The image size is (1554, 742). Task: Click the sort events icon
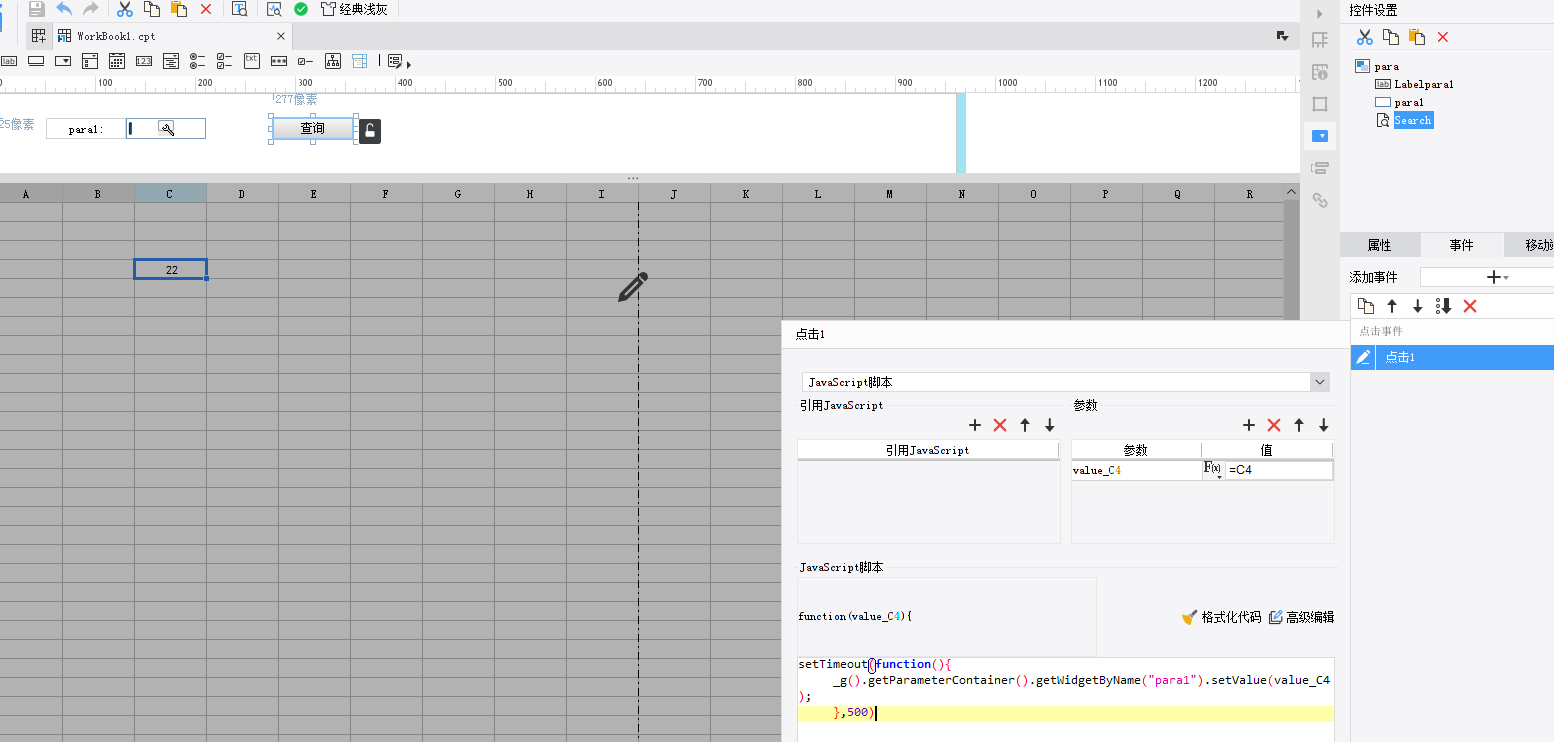click(1443, 306)
